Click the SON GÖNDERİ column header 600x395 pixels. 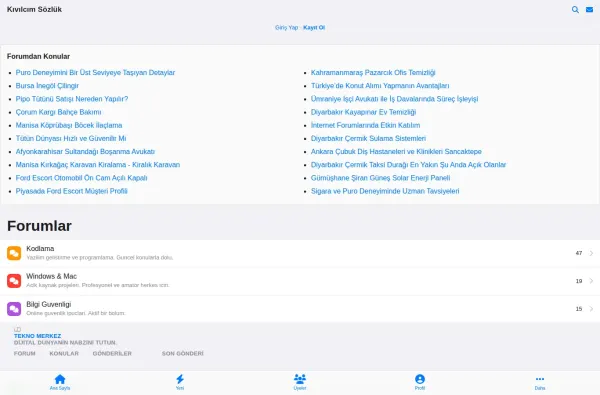pos(183,354)
